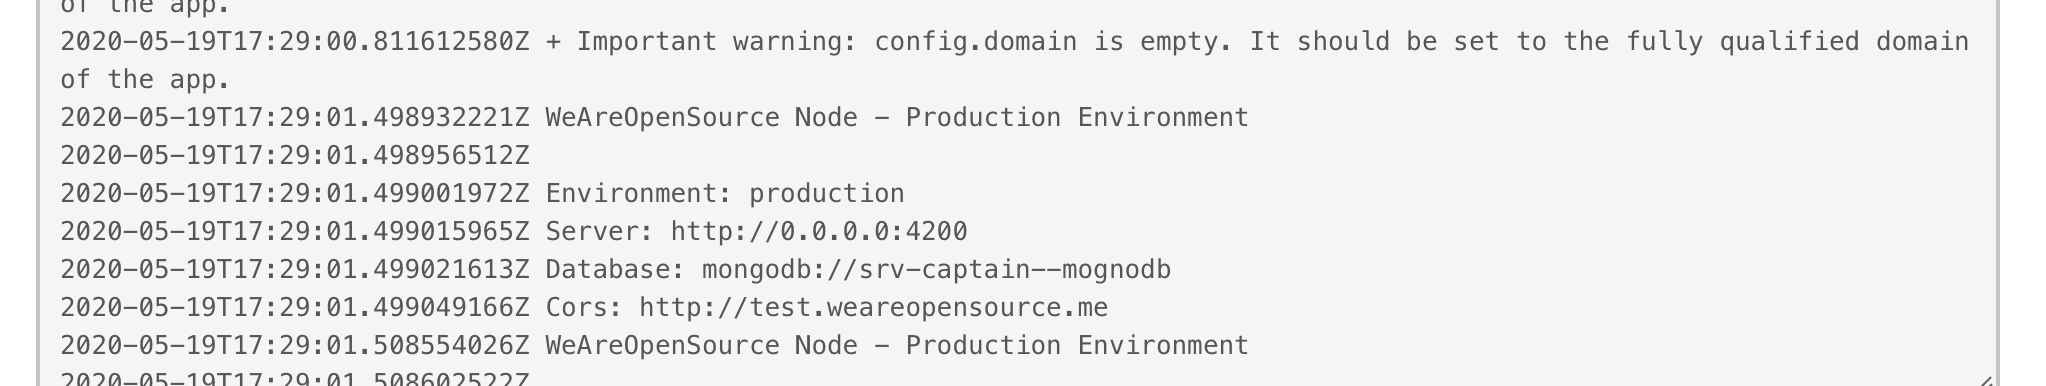Click 'of the app.' wrapped text under warning
This screenshot has width=2046, height=386.
pyautogui.click(x=146, y=80)
